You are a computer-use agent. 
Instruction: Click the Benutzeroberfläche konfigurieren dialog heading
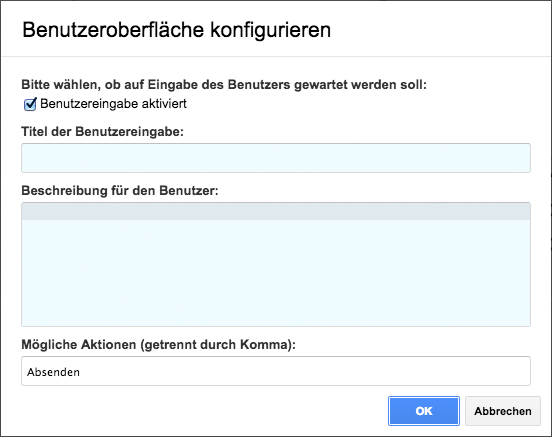coord(176,30)
